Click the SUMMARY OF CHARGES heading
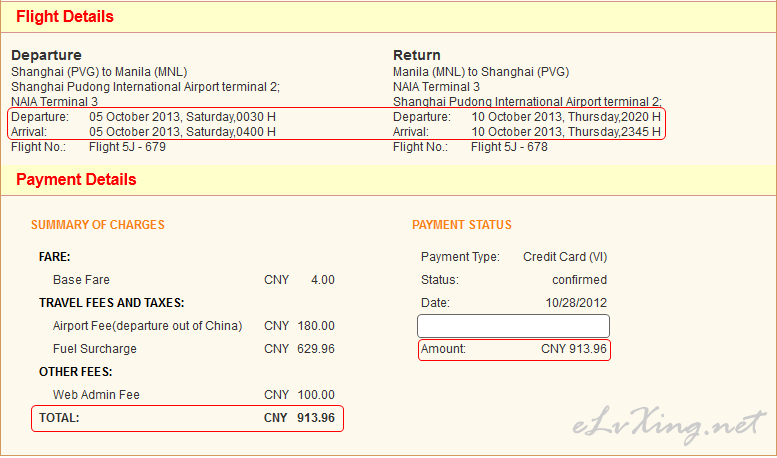This screenshot has width=777, height=458. point(98,225)
